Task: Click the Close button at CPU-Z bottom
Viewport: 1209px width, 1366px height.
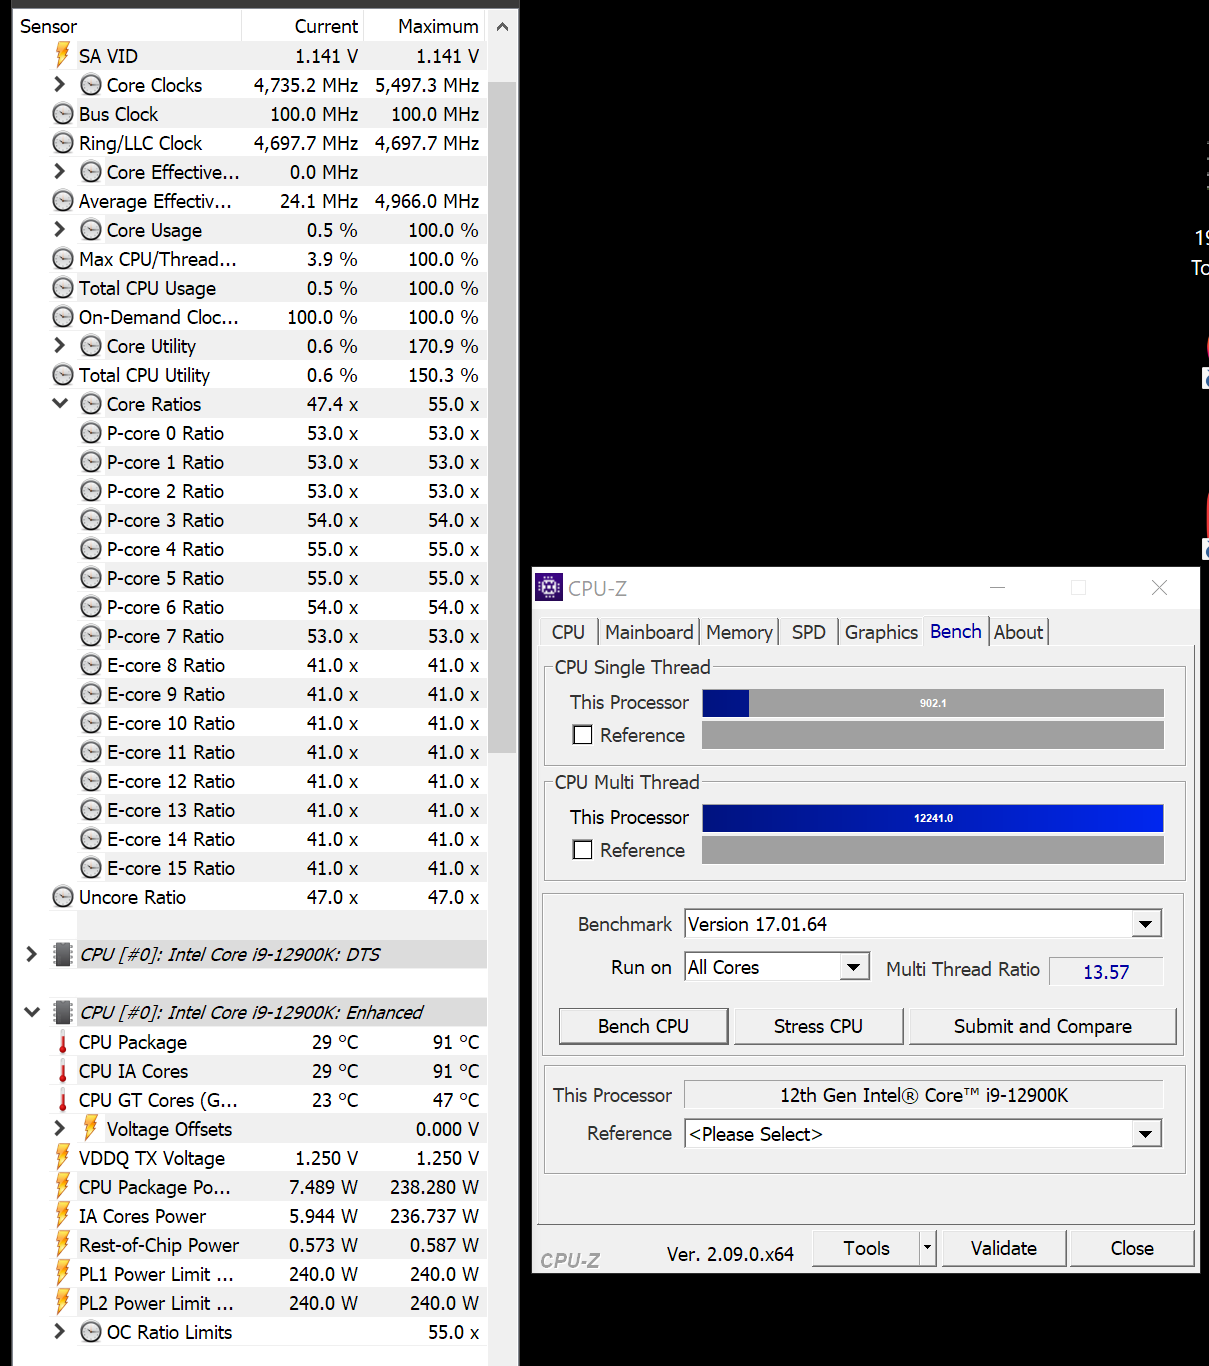Action: click(x=1132, y=1248)
